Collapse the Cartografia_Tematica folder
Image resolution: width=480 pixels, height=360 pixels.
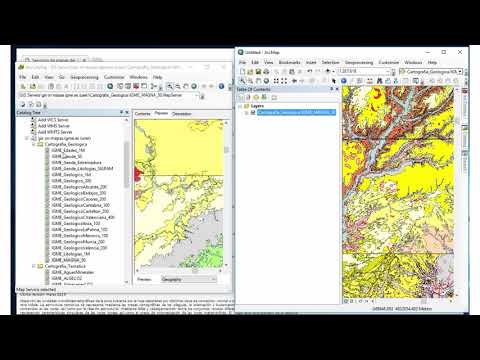coord(34,266)
